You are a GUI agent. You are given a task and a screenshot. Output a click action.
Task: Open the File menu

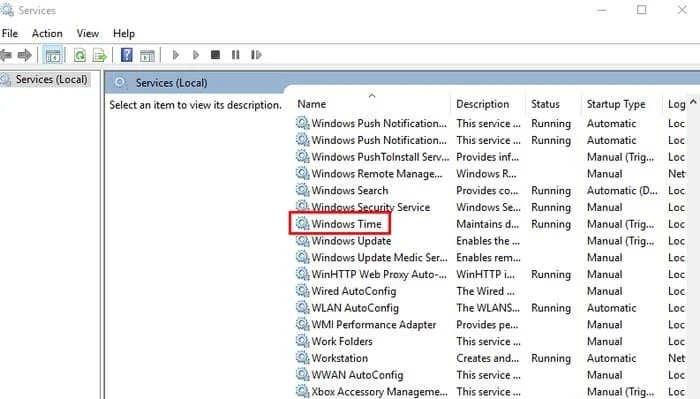click(9, 33)
